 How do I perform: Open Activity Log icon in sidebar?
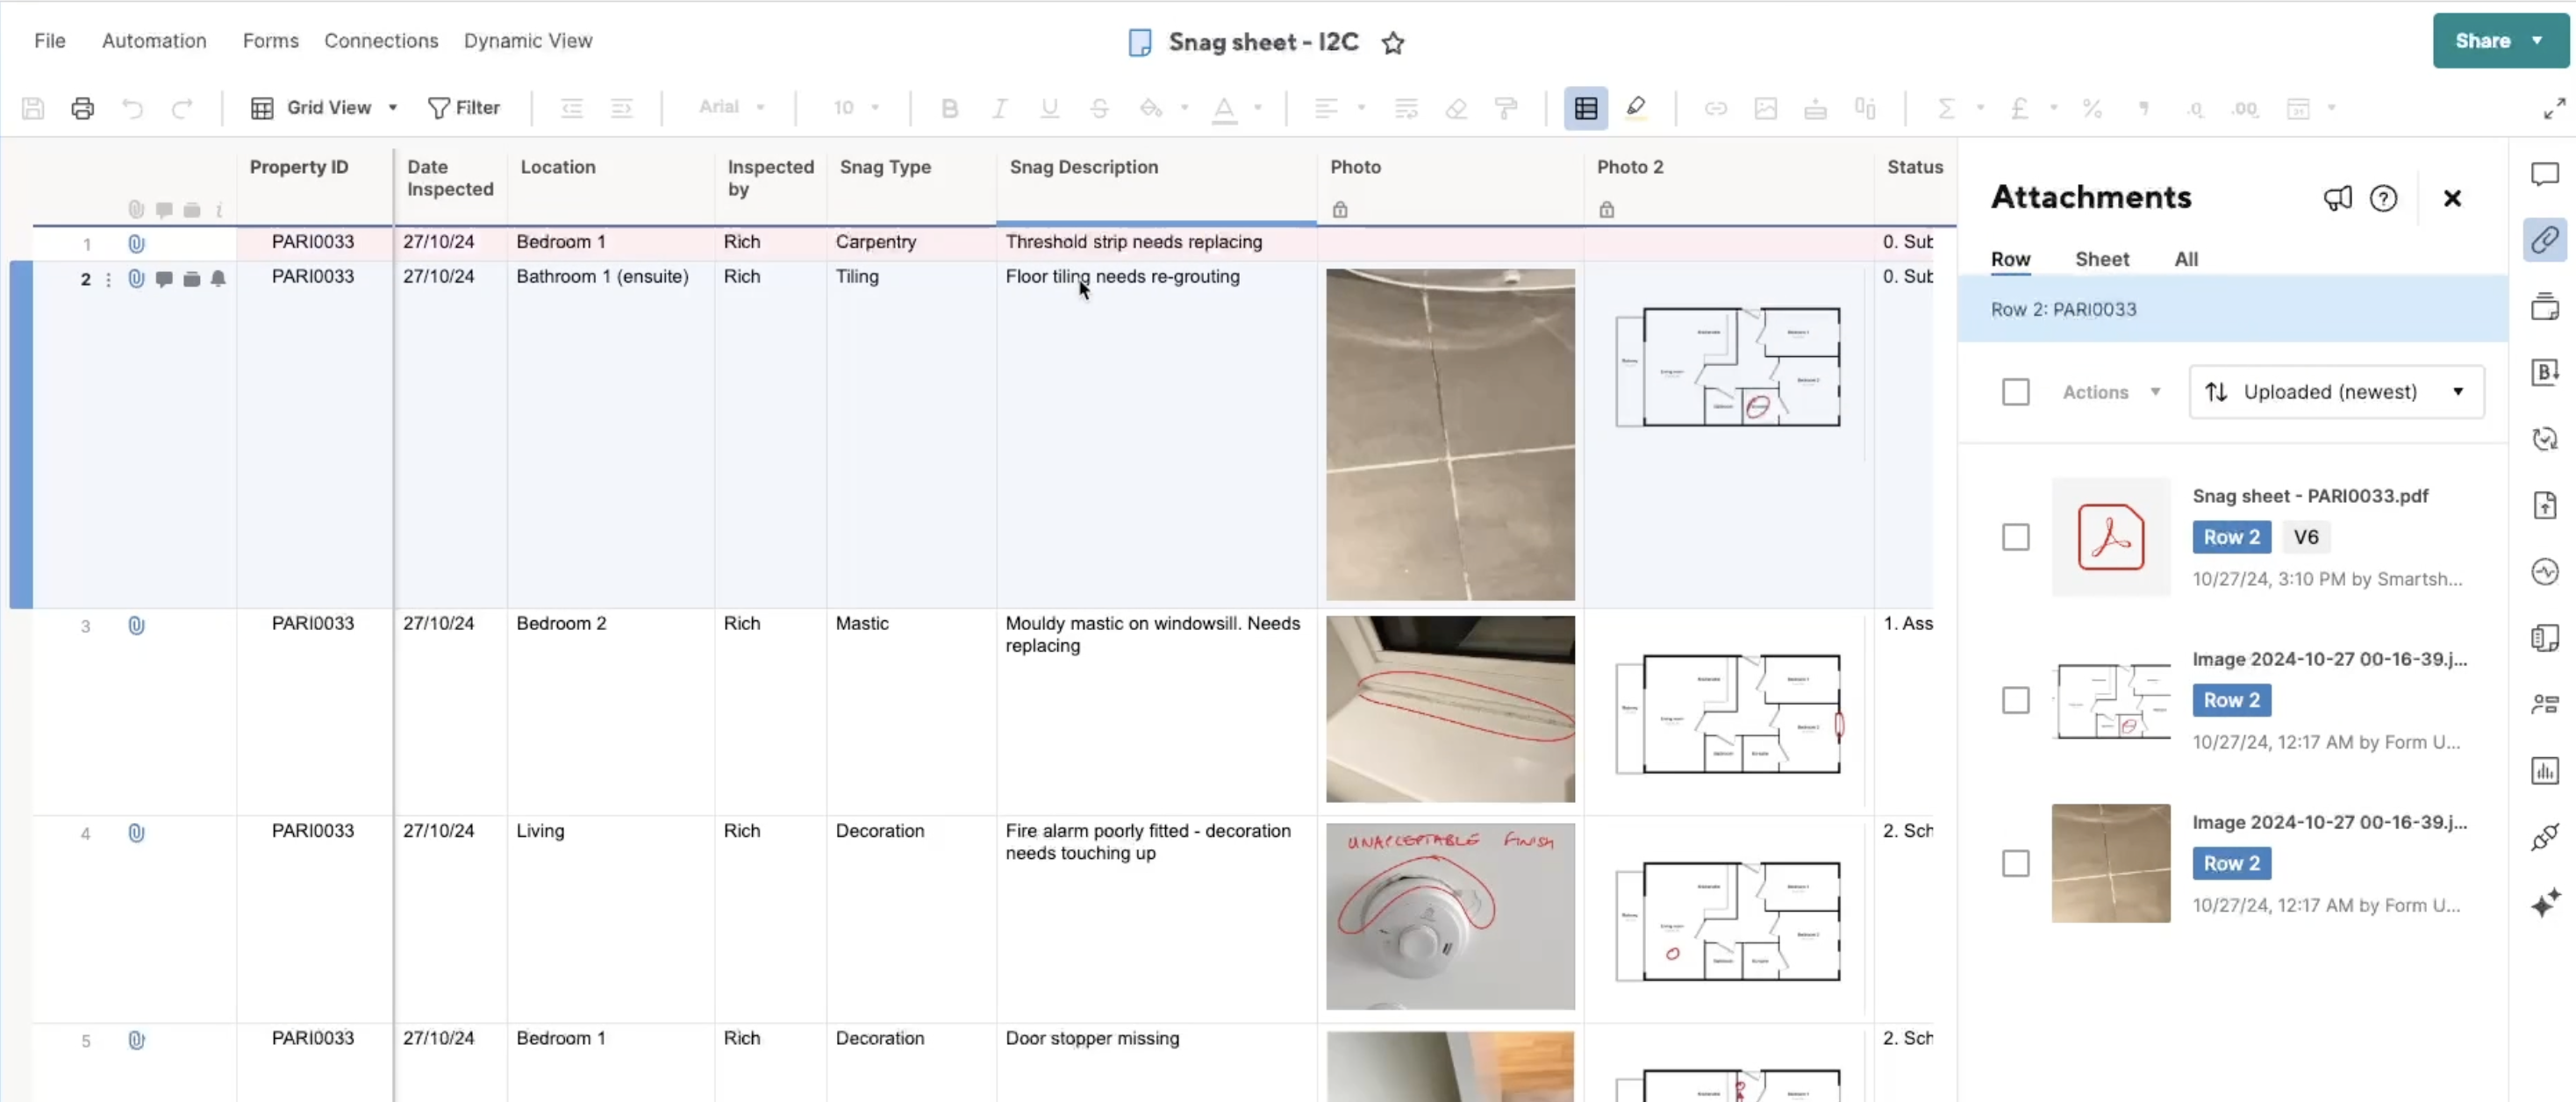pos(2545,572)
